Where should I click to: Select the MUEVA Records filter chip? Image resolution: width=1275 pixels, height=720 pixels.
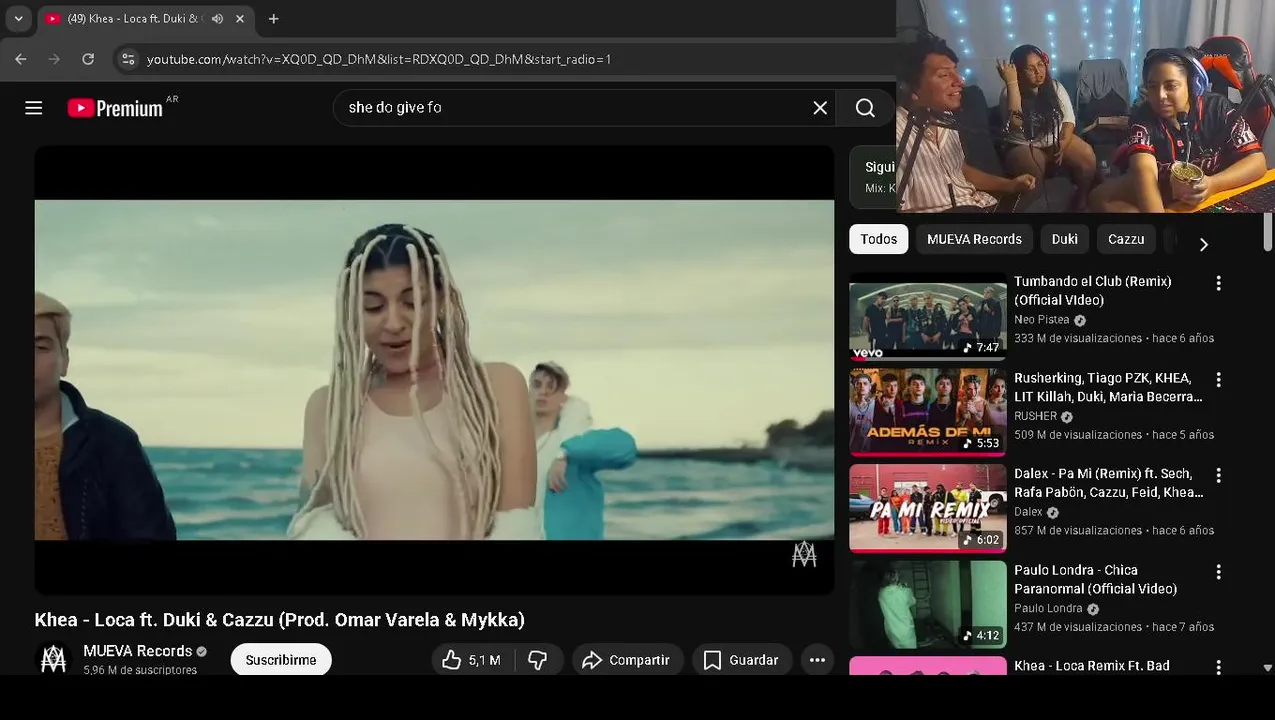coord(974,239)
